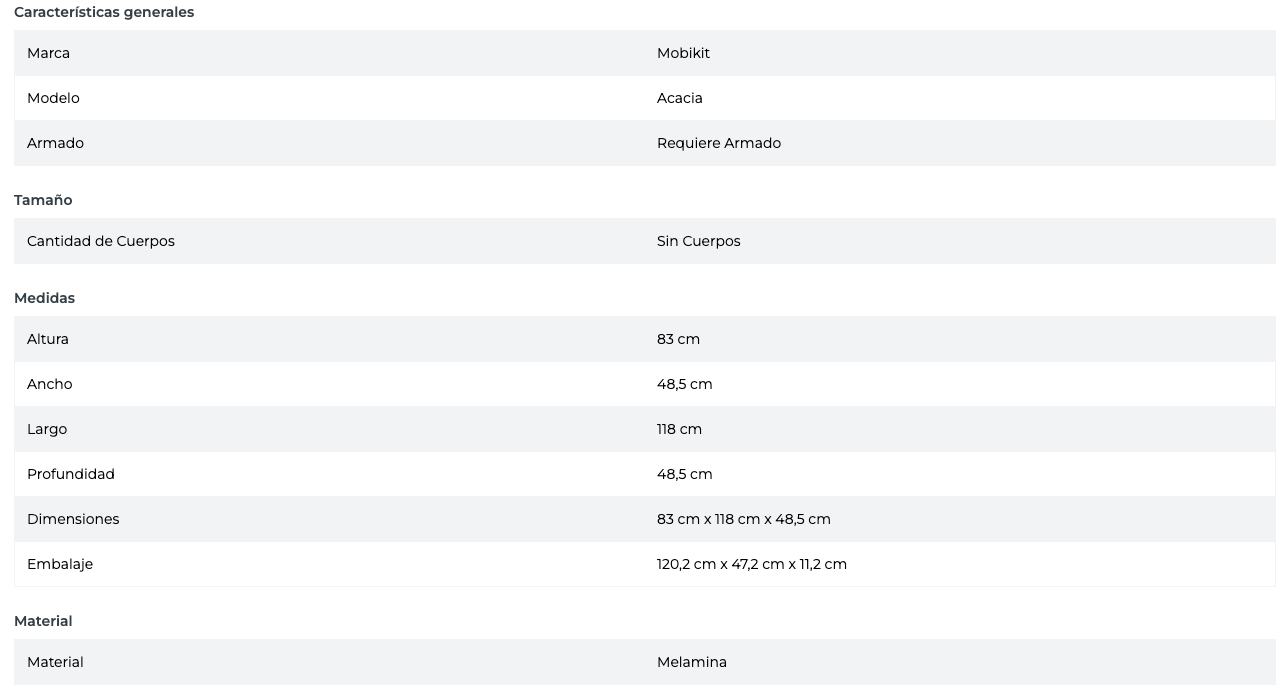Screen dimensions: 1285x688
Task: Click the bold Material section heading
Action: click(x=43, y=621)
